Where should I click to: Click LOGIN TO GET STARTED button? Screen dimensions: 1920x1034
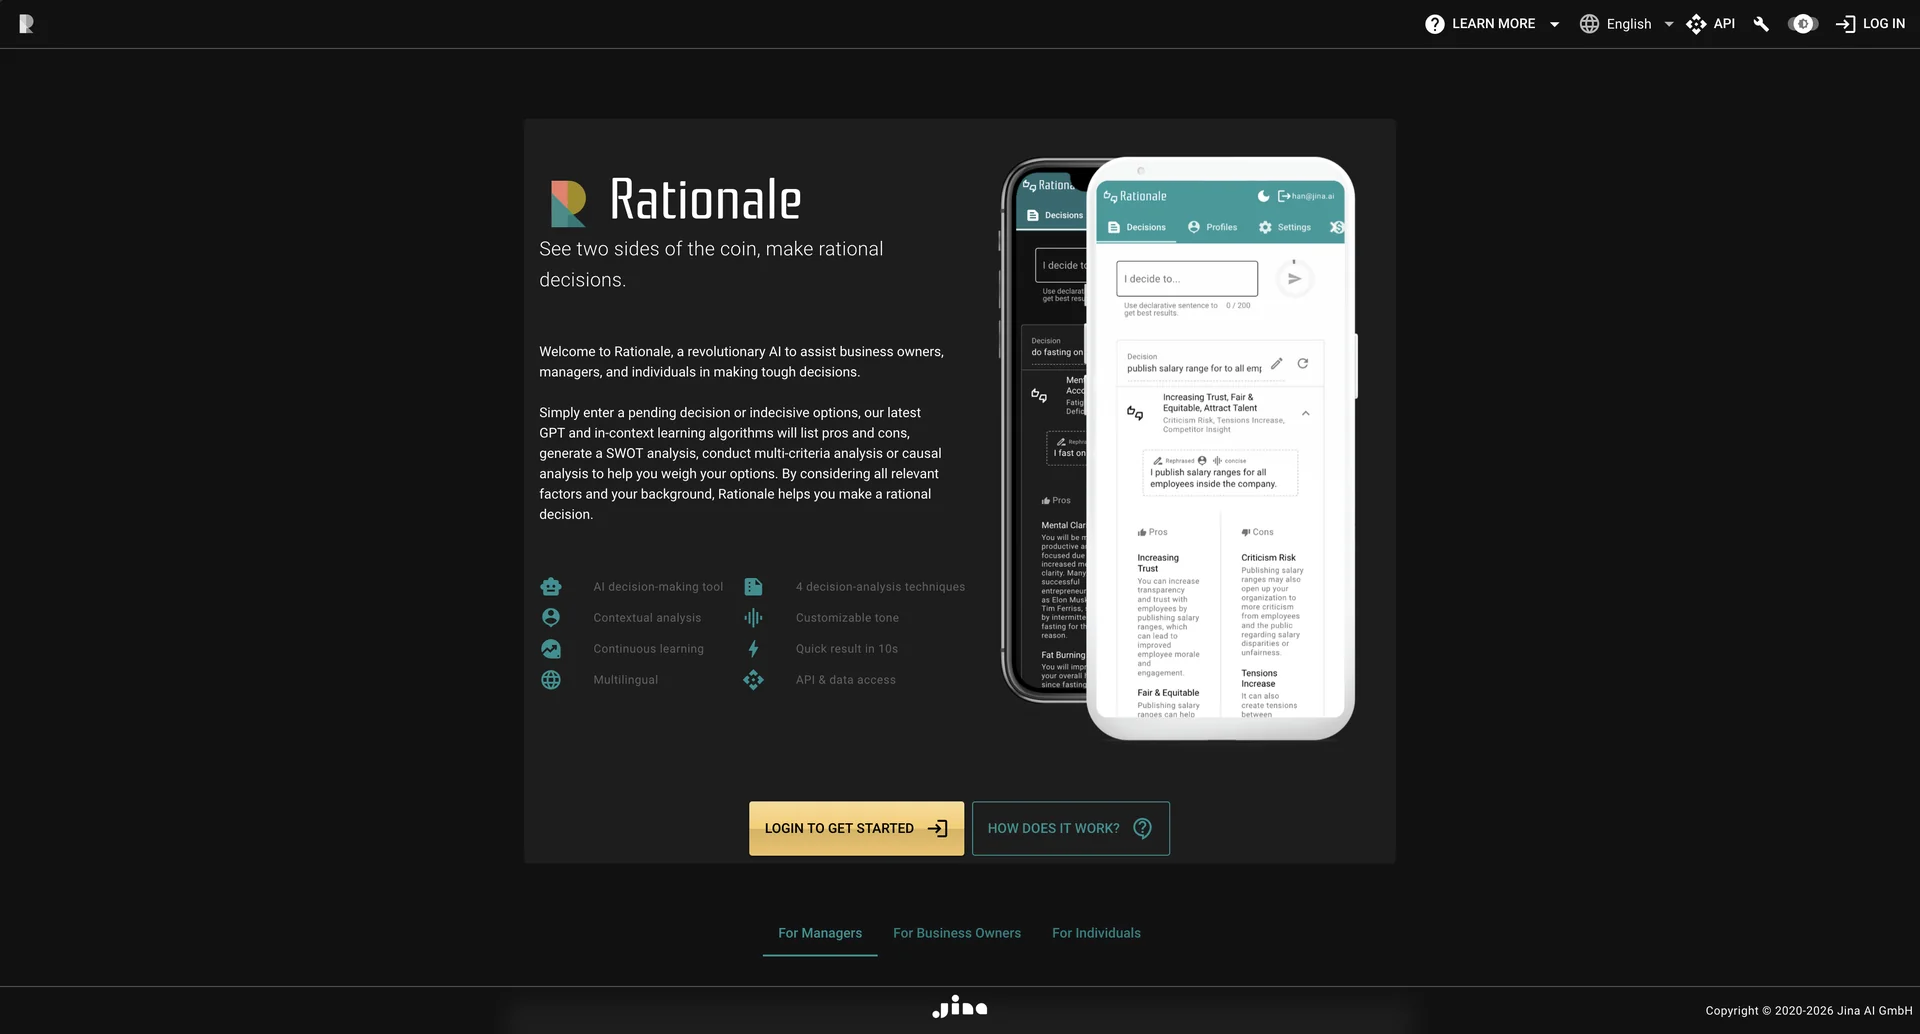tap(856, 828)
